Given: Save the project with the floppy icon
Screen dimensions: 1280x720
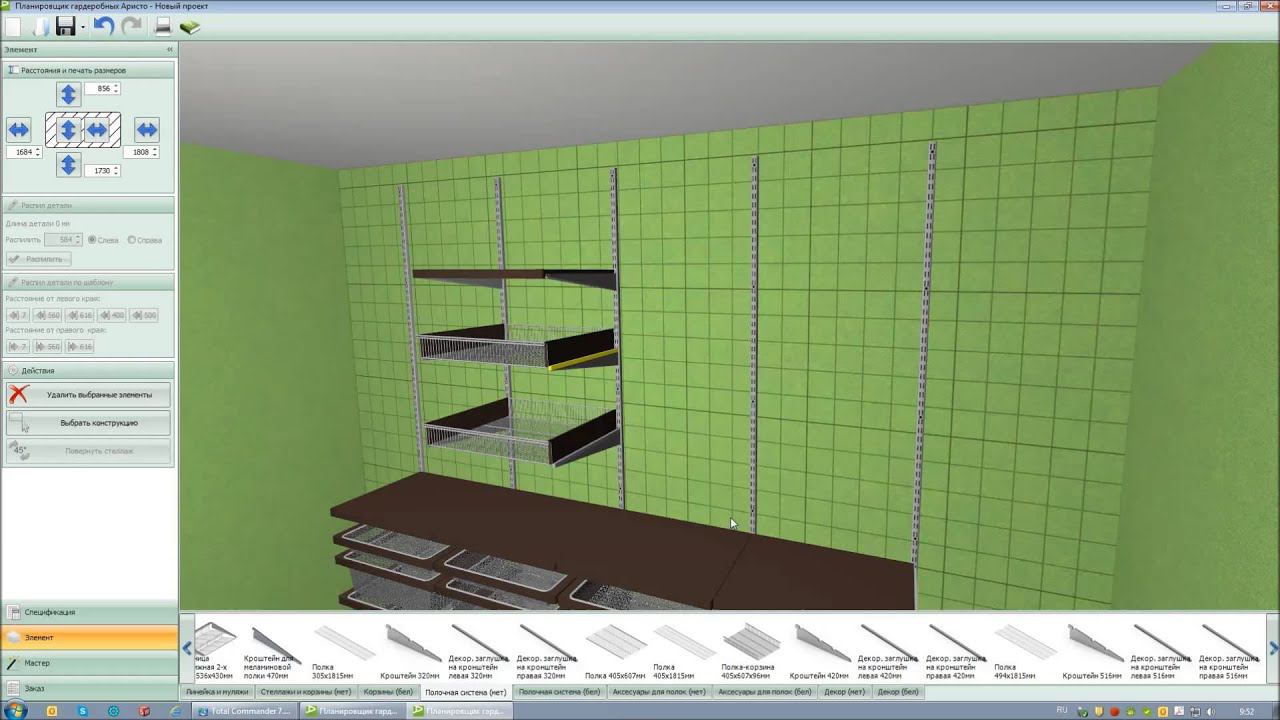Looking at the screenshot, I should pos(66,26).
